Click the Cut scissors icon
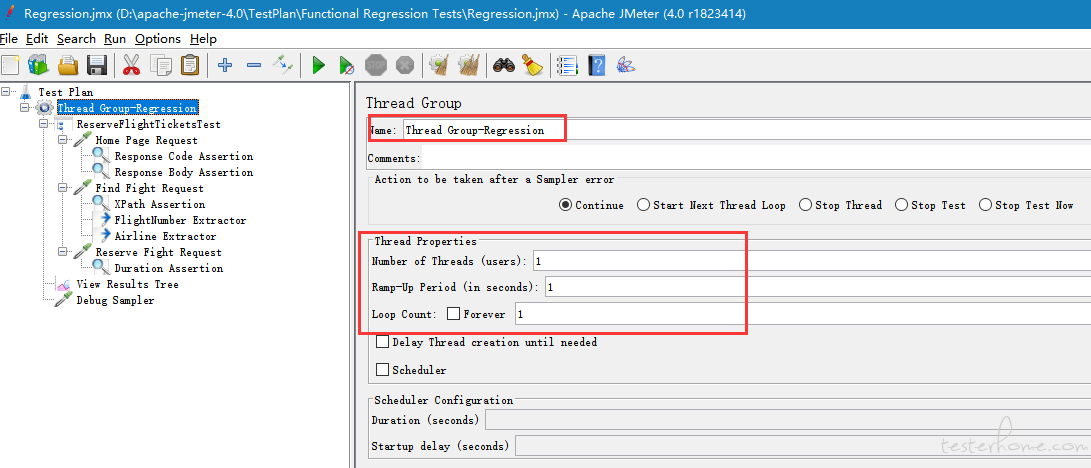This screenshot has width=1091, height=468. pos(131,65)
